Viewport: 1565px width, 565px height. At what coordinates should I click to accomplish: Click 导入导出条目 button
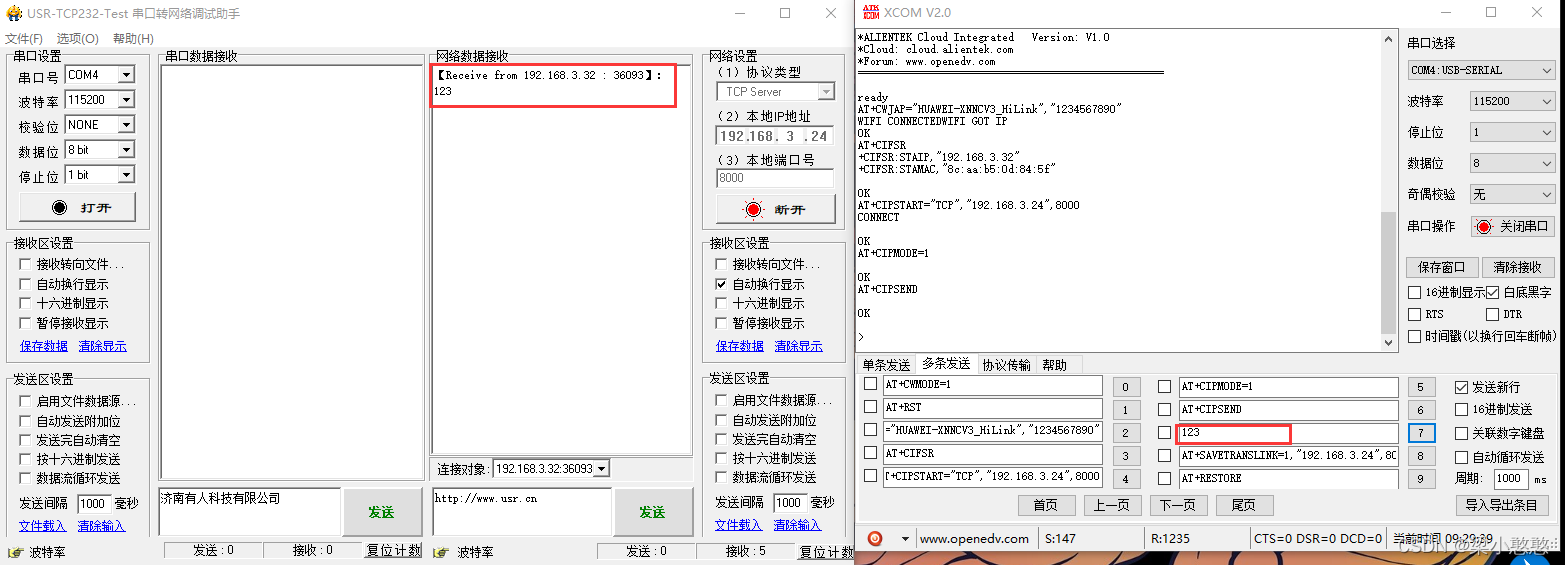point(1501,505)
